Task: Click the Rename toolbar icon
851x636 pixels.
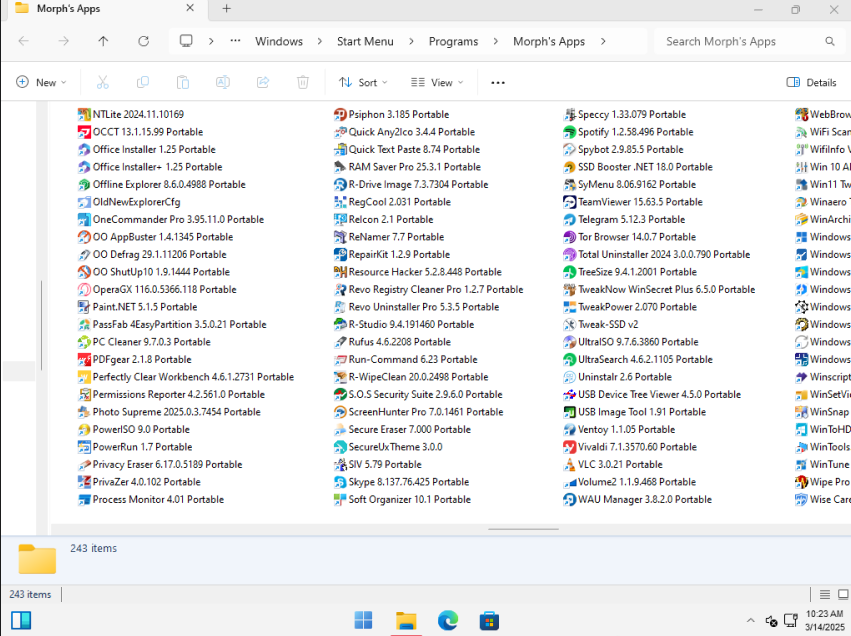Action: tap(223, 82)
